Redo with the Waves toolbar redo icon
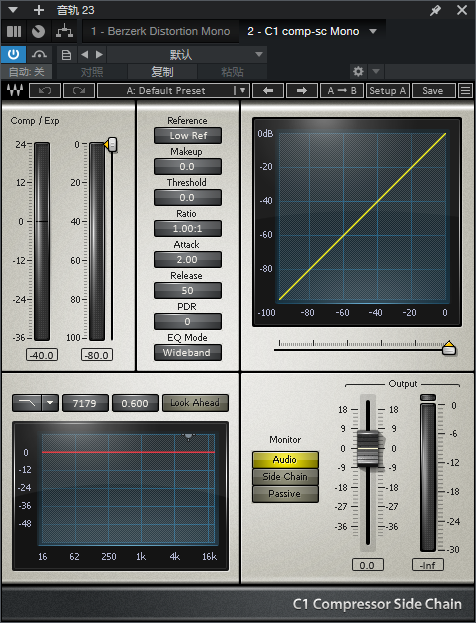476x623 pixels. [79, 91]
